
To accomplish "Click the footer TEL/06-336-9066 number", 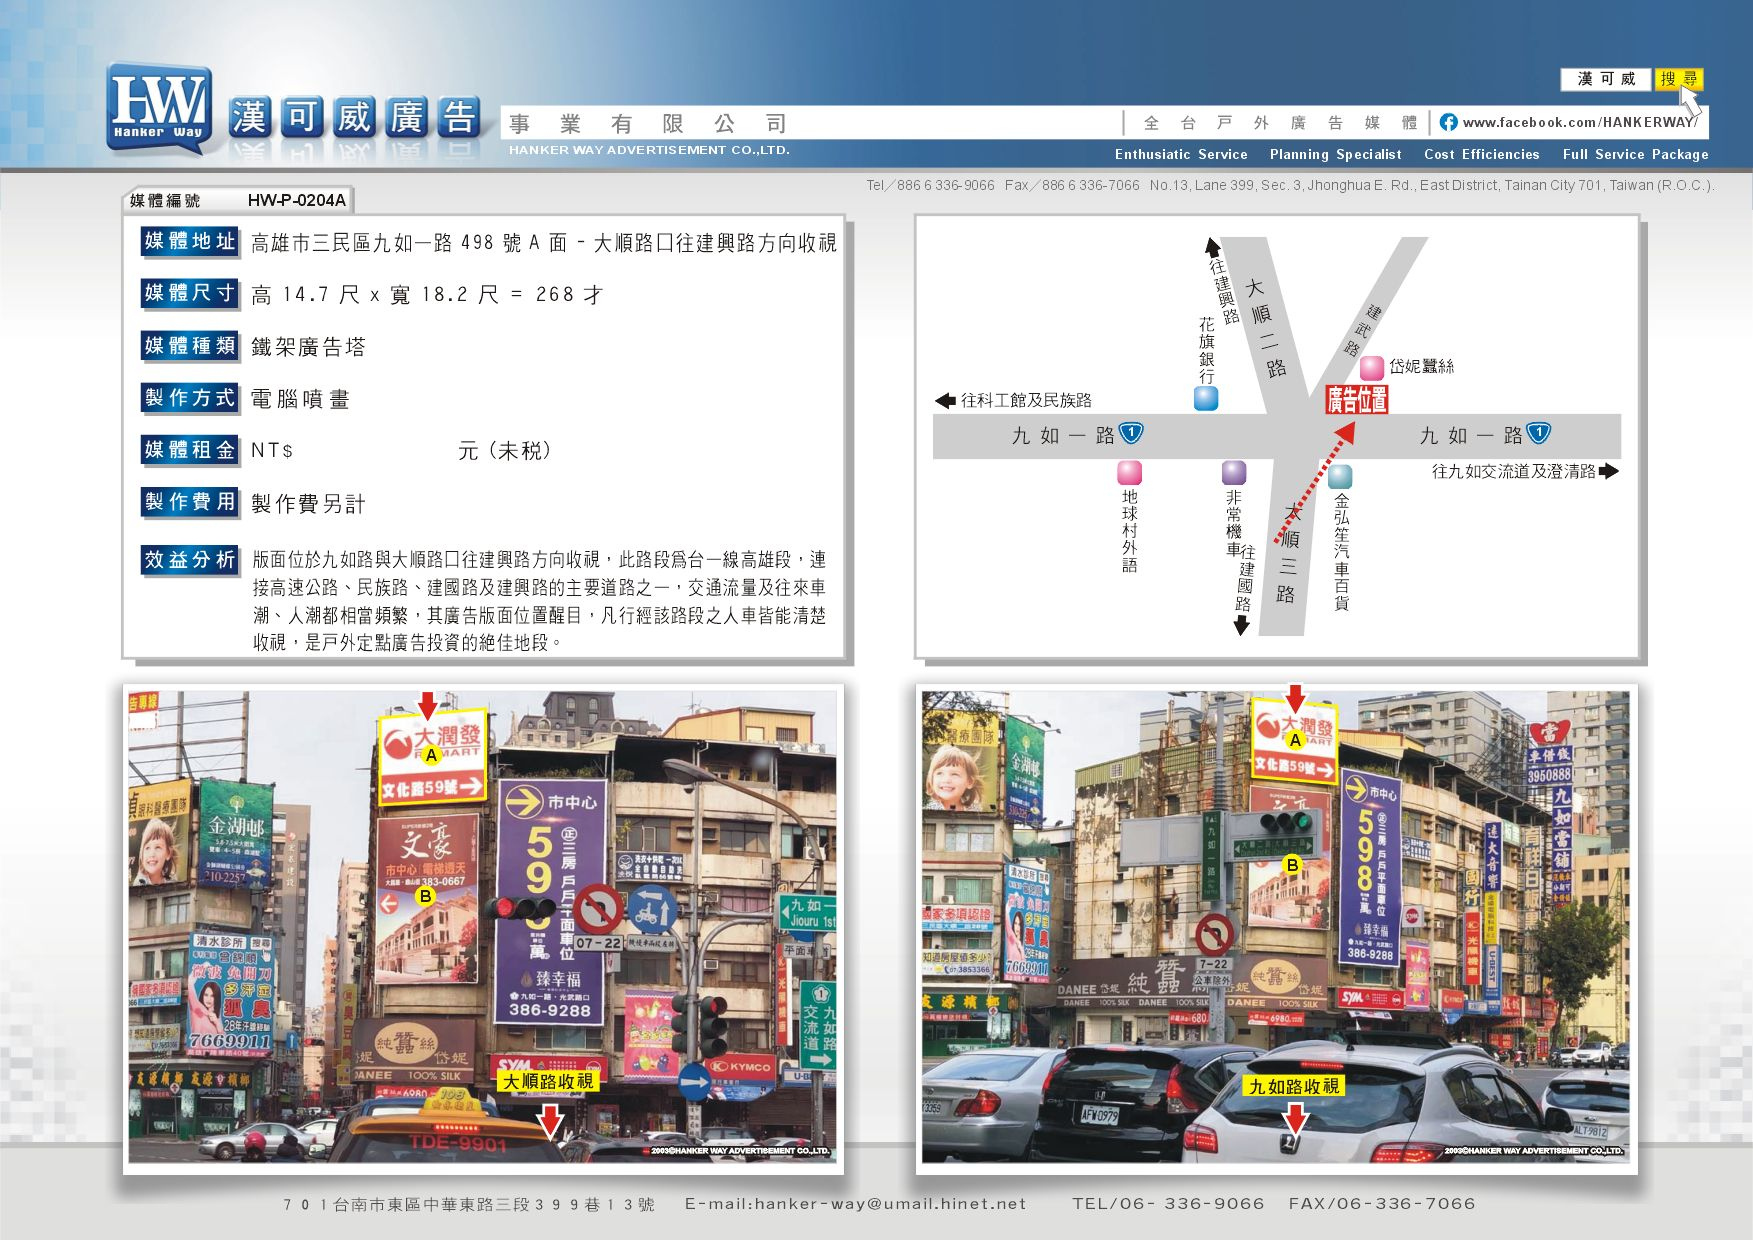I will (1168, 1204).
